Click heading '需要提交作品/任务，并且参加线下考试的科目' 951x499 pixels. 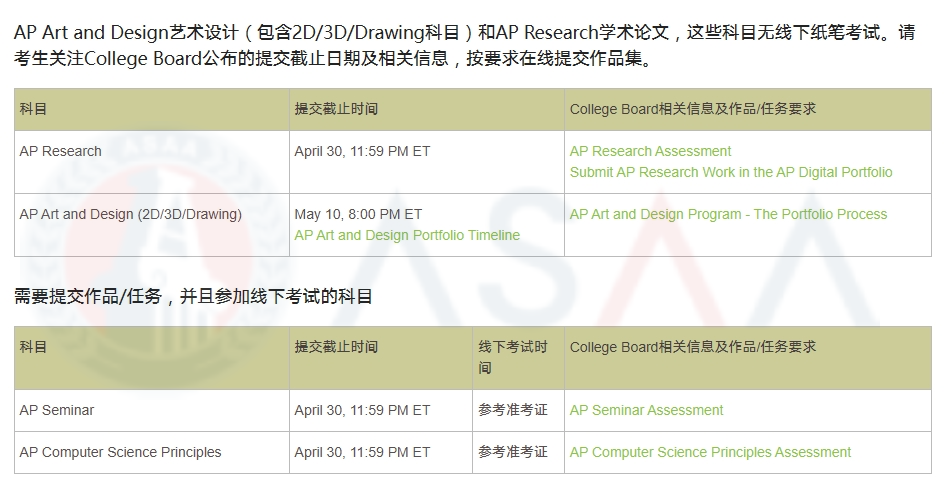point(193,296)
